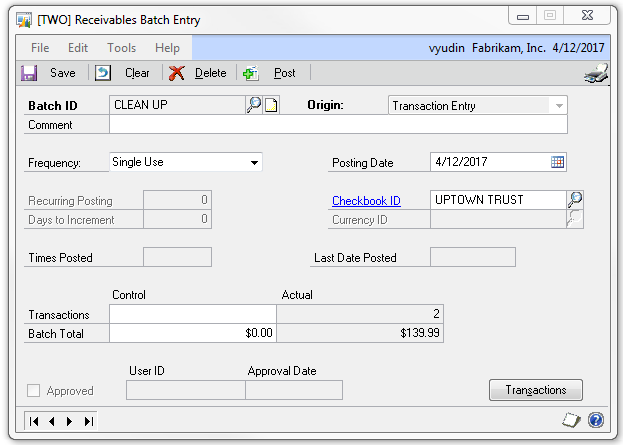The height and width of the screenshot is (445, 623).
Task: Open the Posting Date calendar picker
Action: pos(558,162)
